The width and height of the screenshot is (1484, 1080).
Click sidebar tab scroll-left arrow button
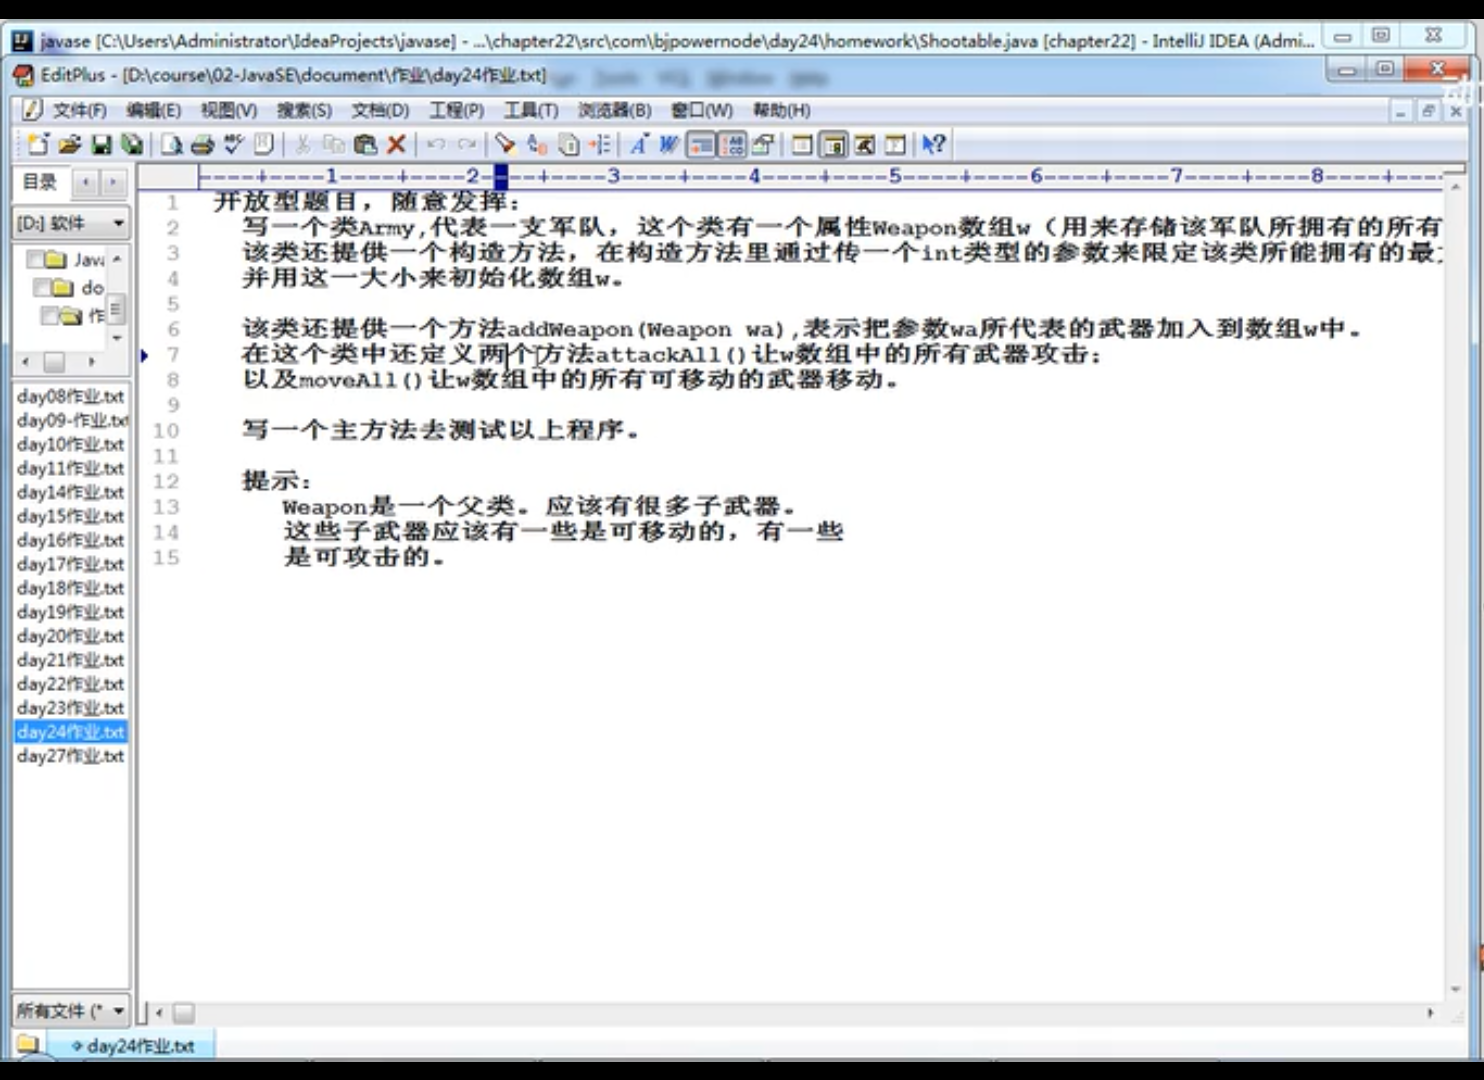click(x=86, y=182)
